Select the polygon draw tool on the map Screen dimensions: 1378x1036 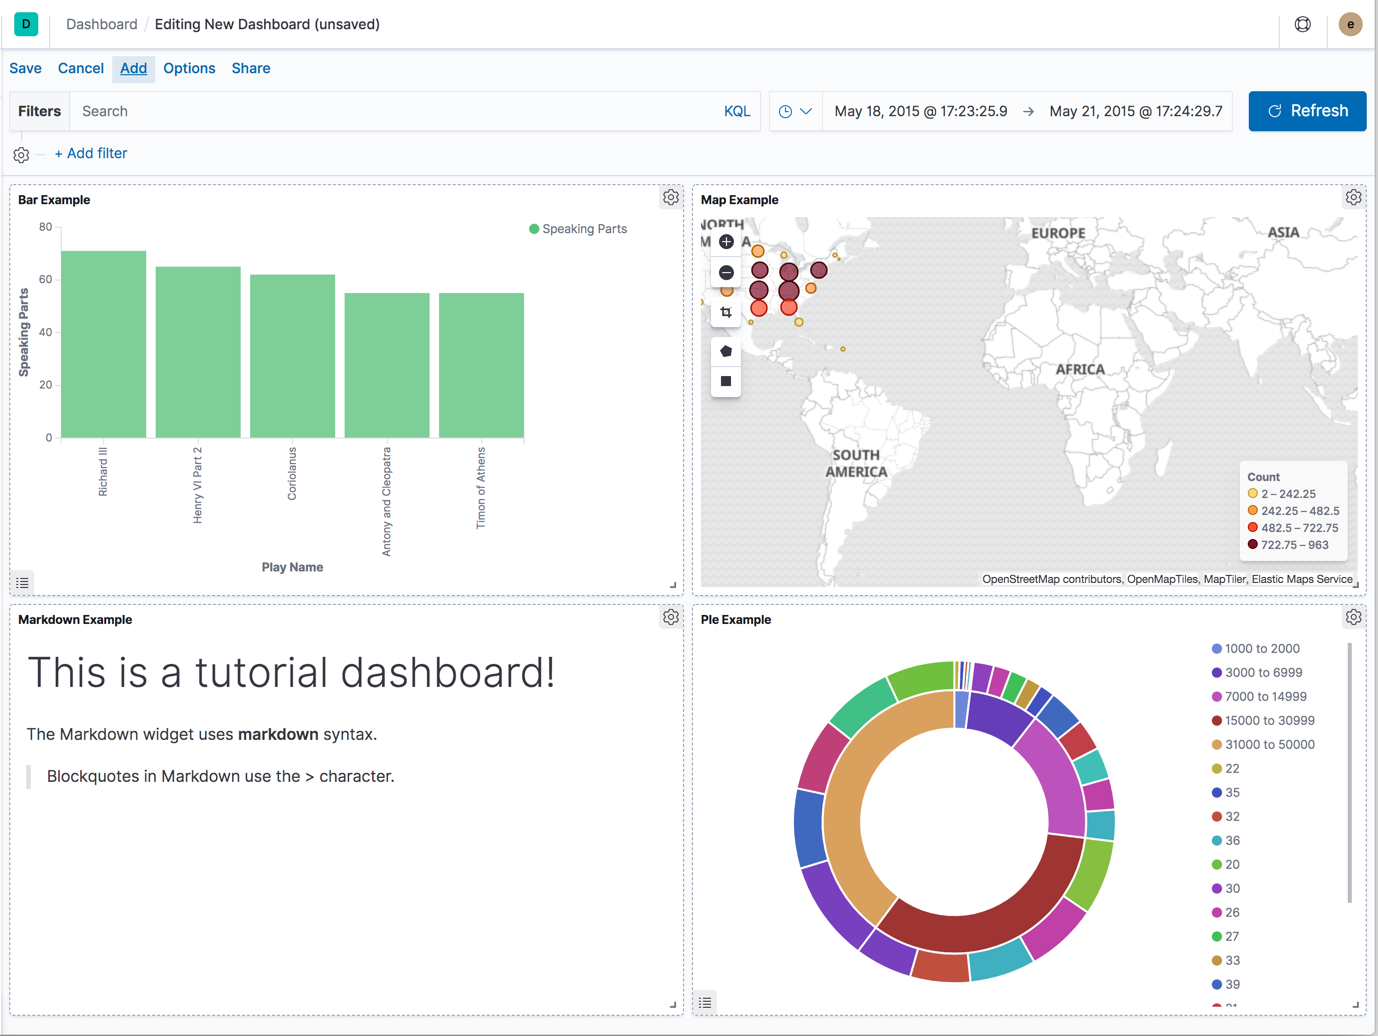pos(726,351)
